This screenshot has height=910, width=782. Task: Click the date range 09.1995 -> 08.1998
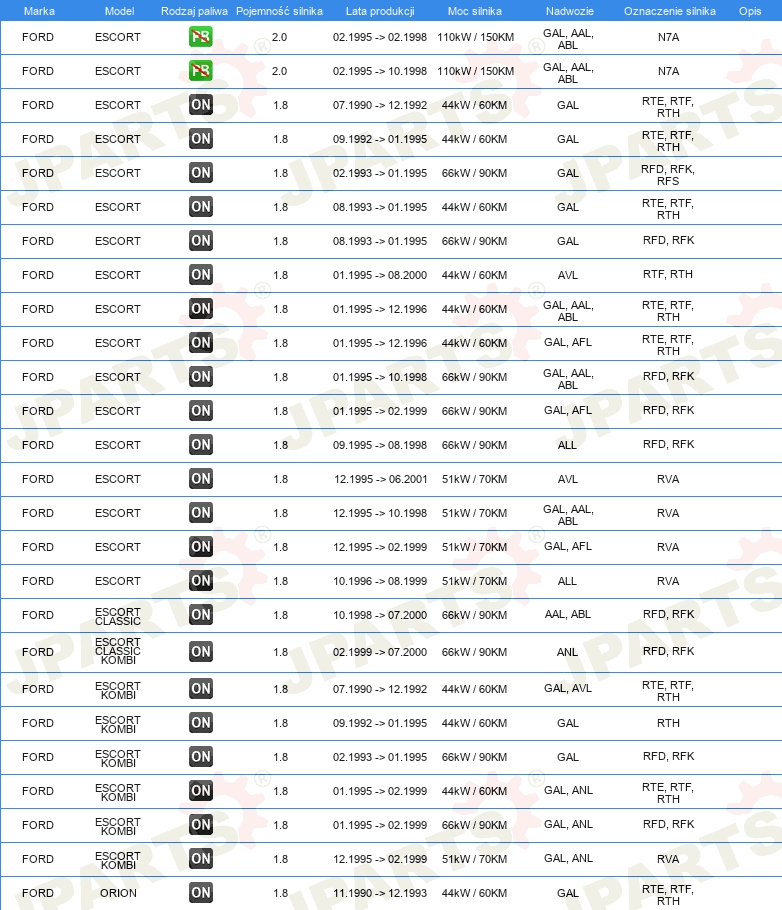point(380,445)
